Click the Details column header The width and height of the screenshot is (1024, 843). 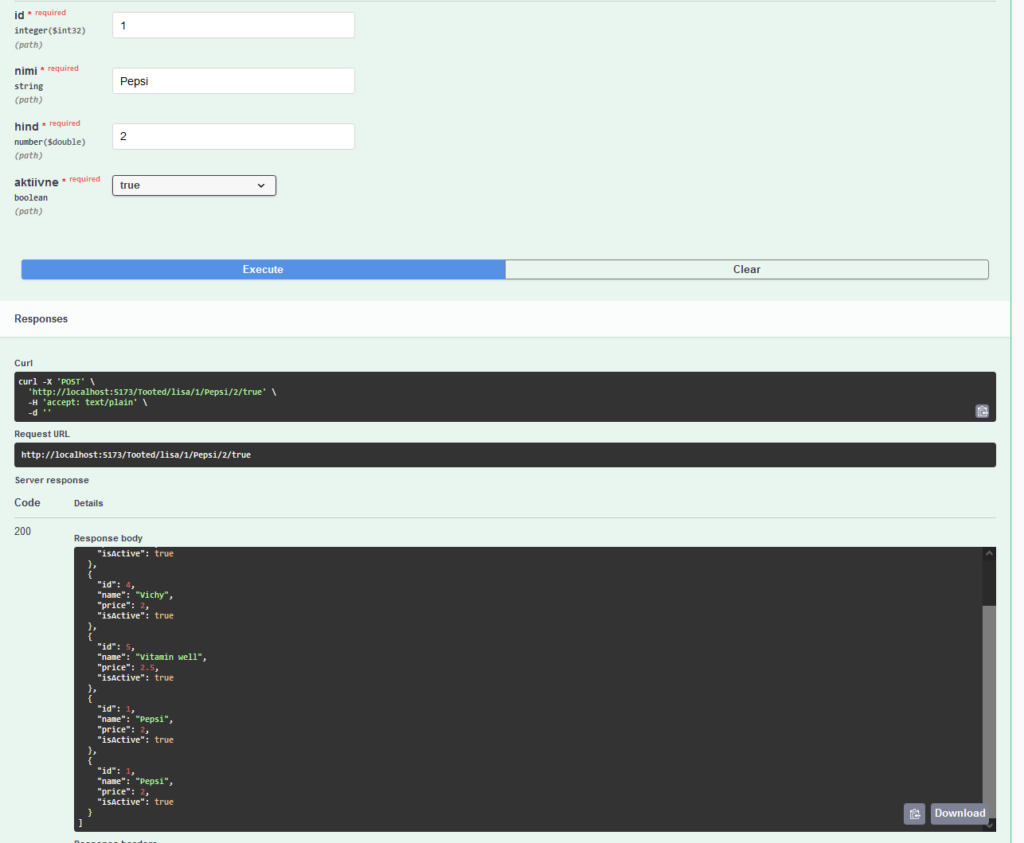click(88, 503)
